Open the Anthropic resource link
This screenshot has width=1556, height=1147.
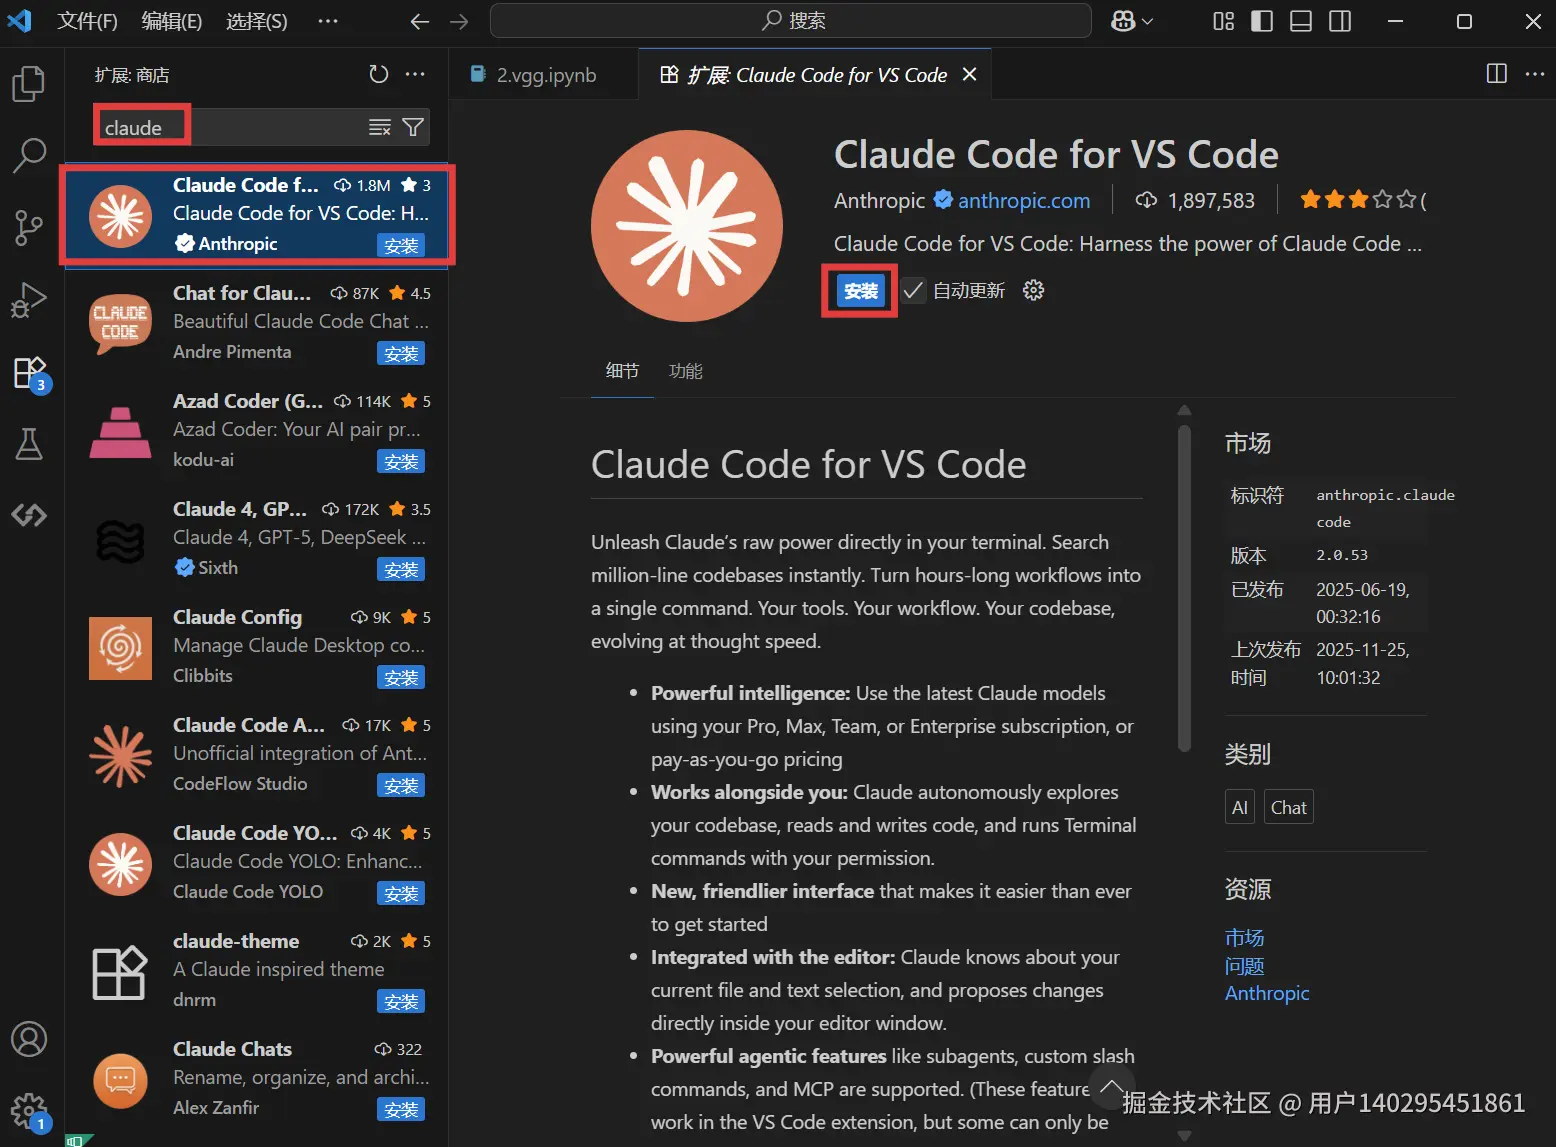1267,993
